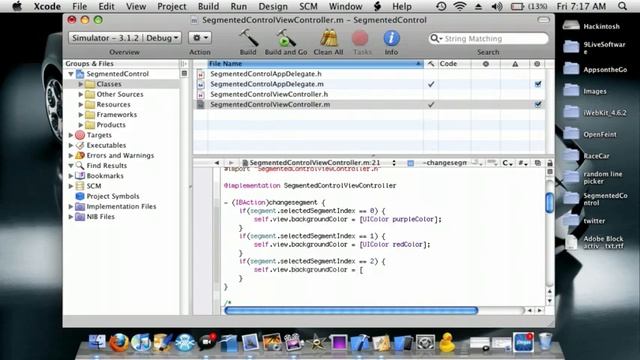640x360 pixels.
Task: Toggle target checkbox for SegmentedControlAppDelegate.m
Action: (538, 84)
